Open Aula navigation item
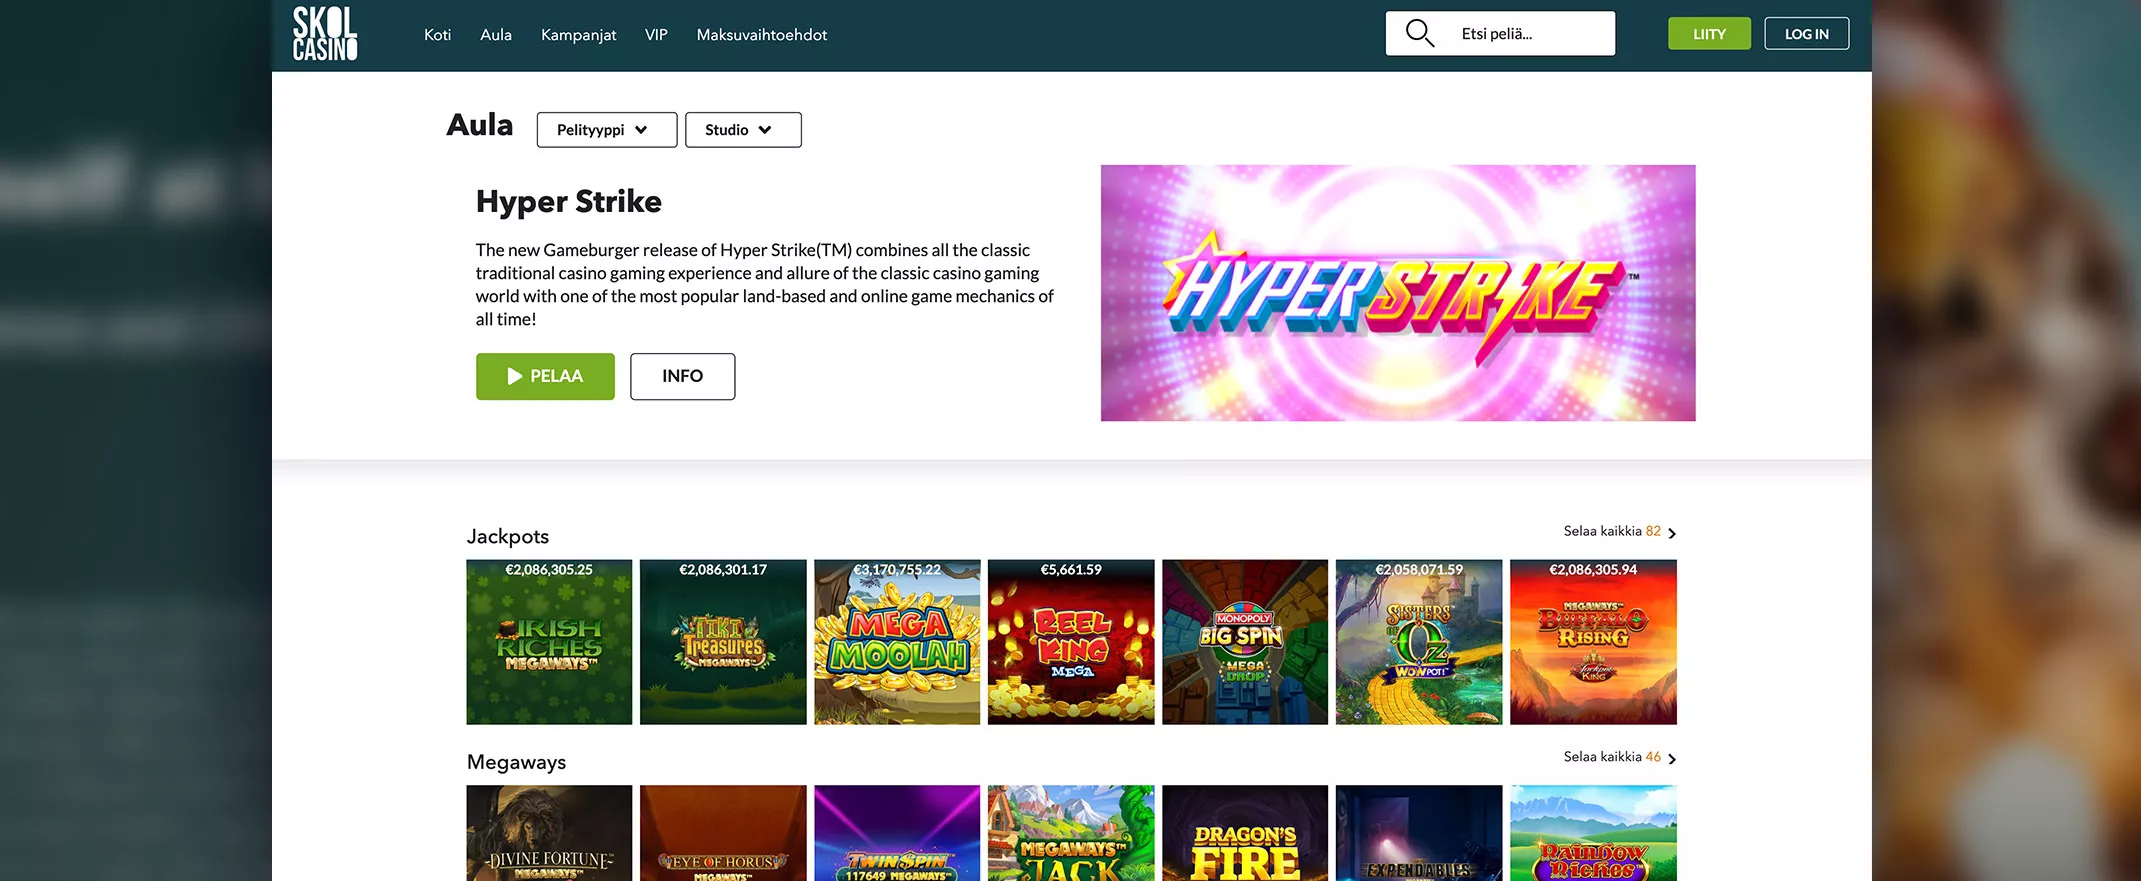Screen dimensions: 2141x881 [496, 35]
